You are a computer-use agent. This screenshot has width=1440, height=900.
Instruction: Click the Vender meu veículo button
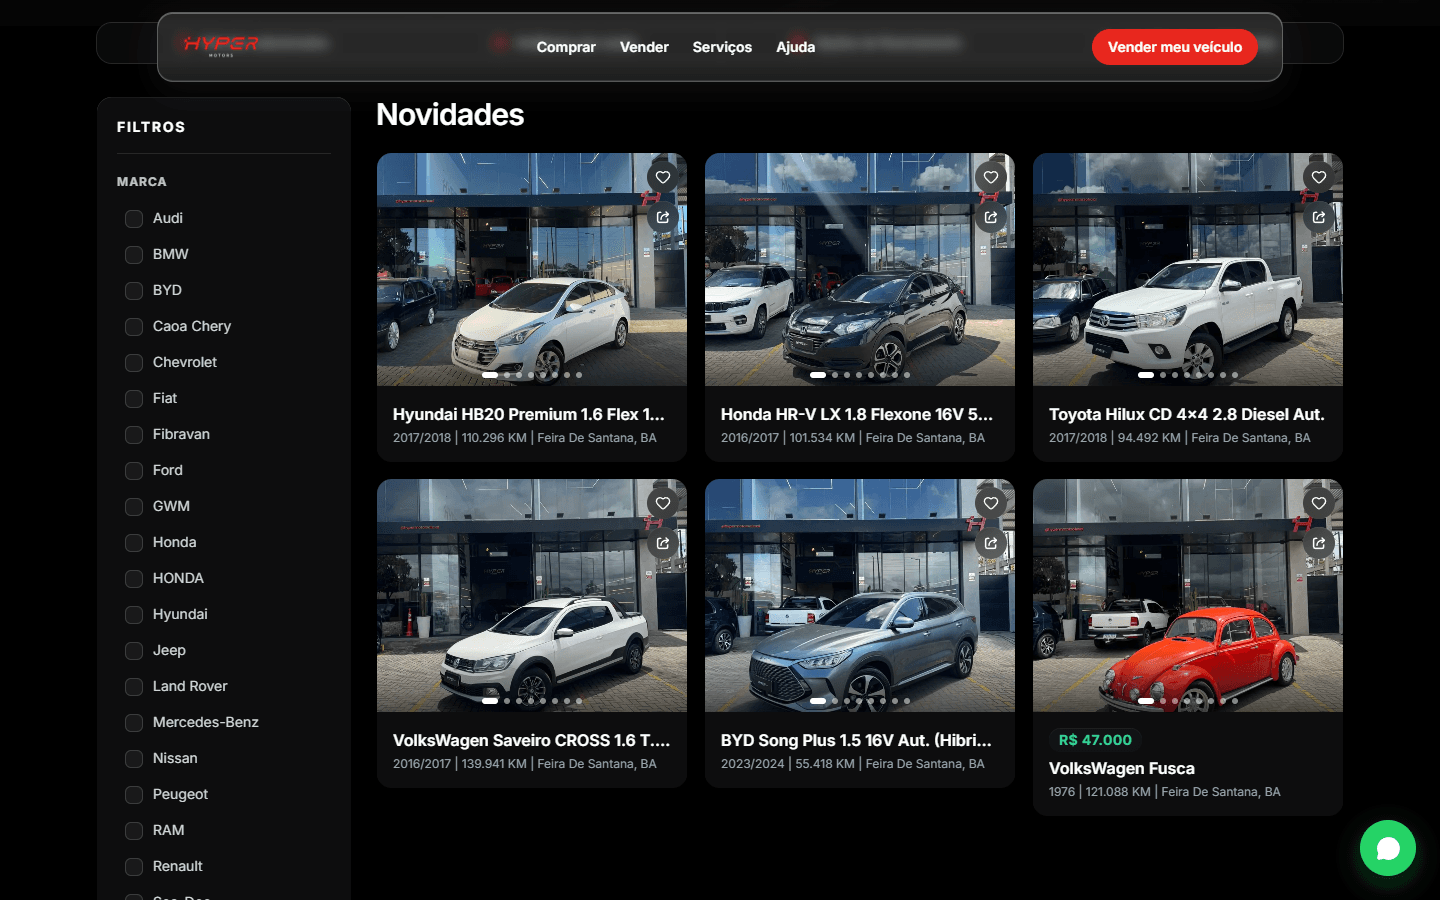[1175, 47]
